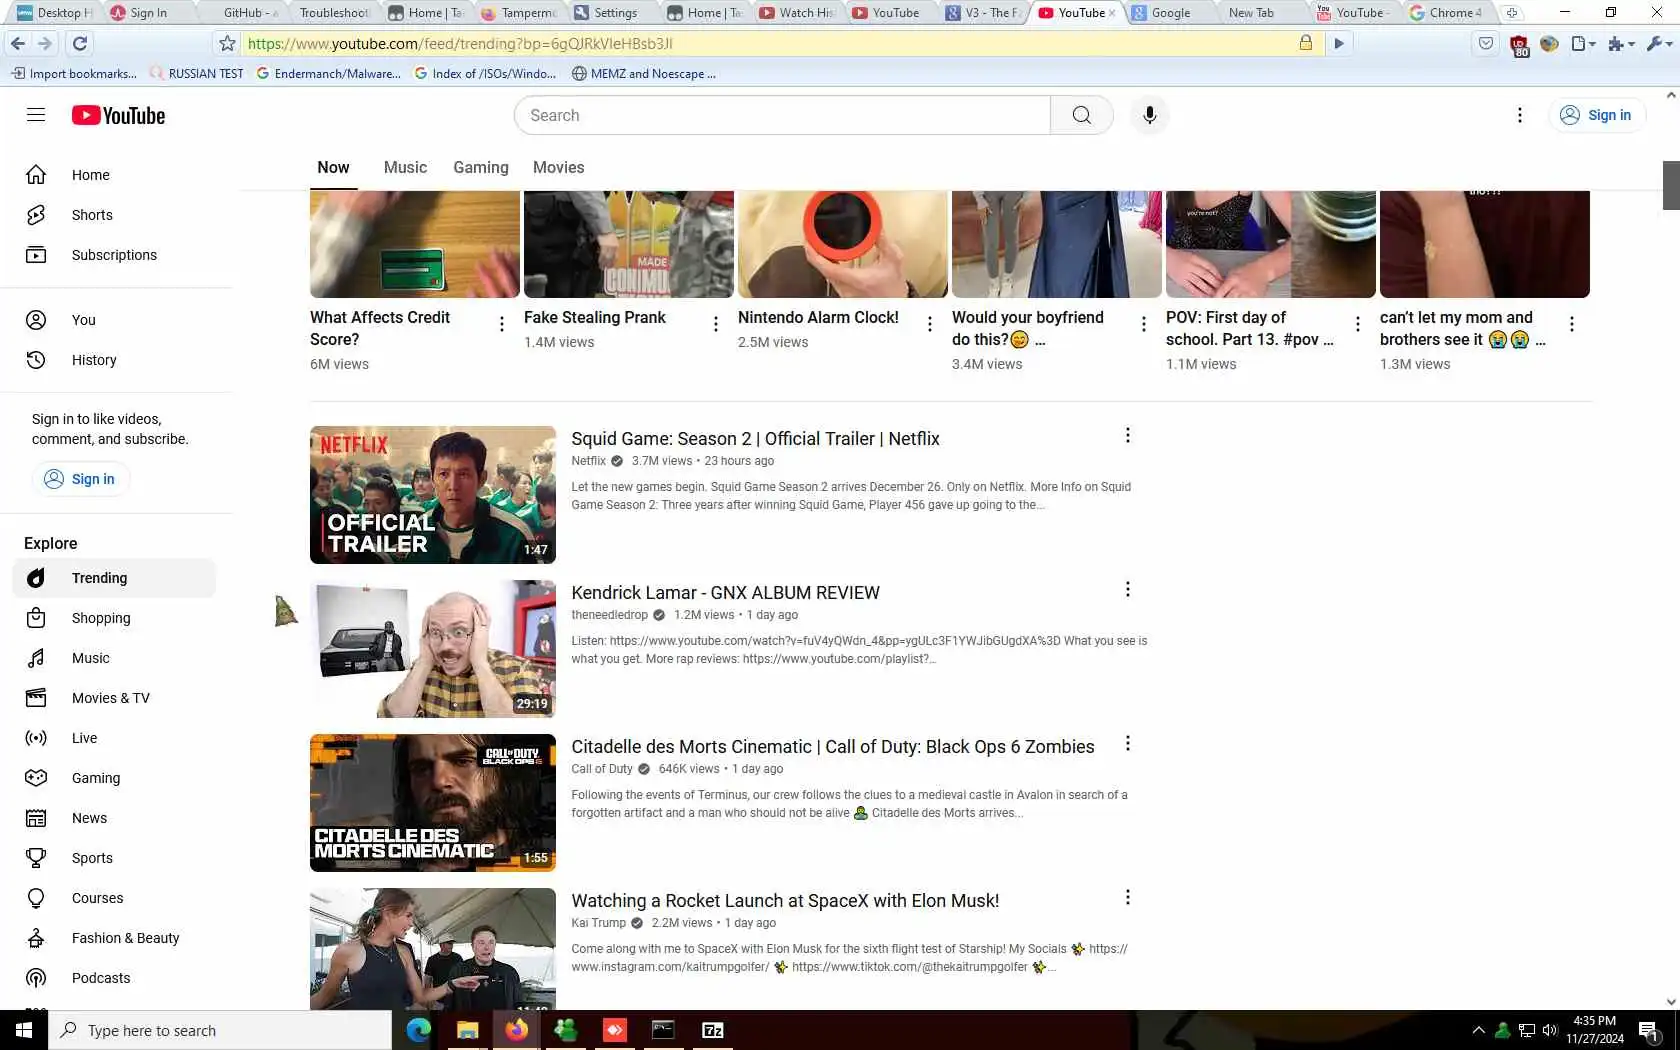Click Sign in button in sidebar
The width and height of the screenshot is (1680, 1050).
coord(80,479)
